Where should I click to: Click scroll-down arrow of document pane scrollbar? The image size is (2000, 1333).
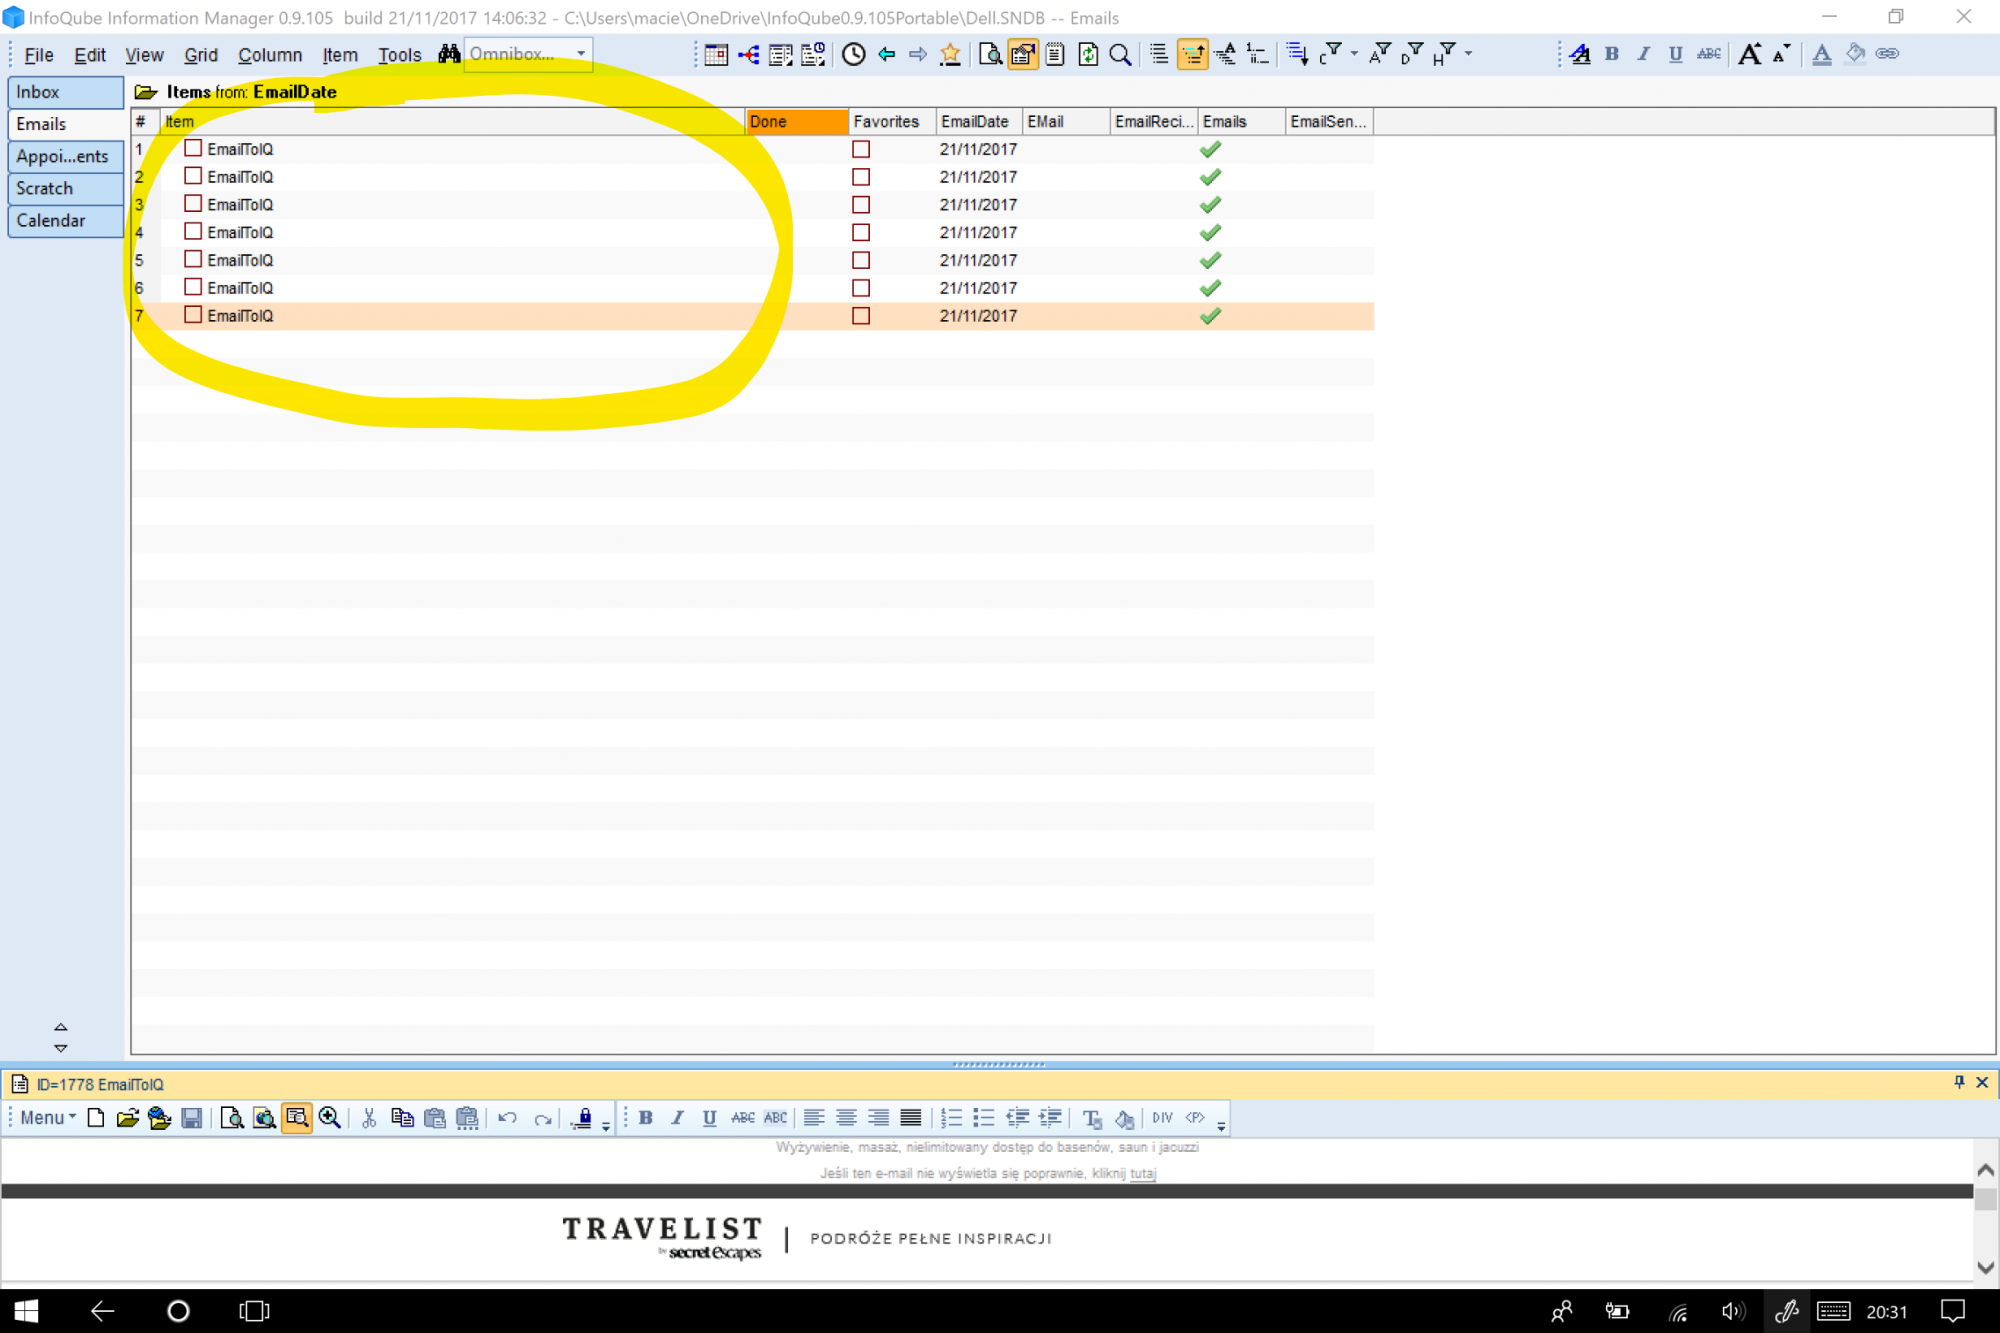(1985, 1267)
